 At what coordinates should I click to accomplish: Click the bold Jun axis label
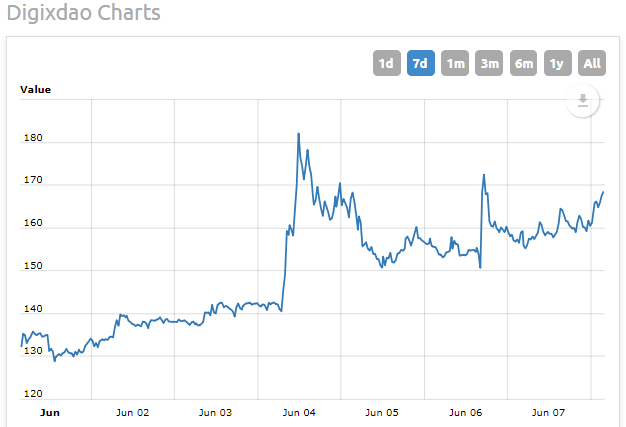tap(50, 413)
